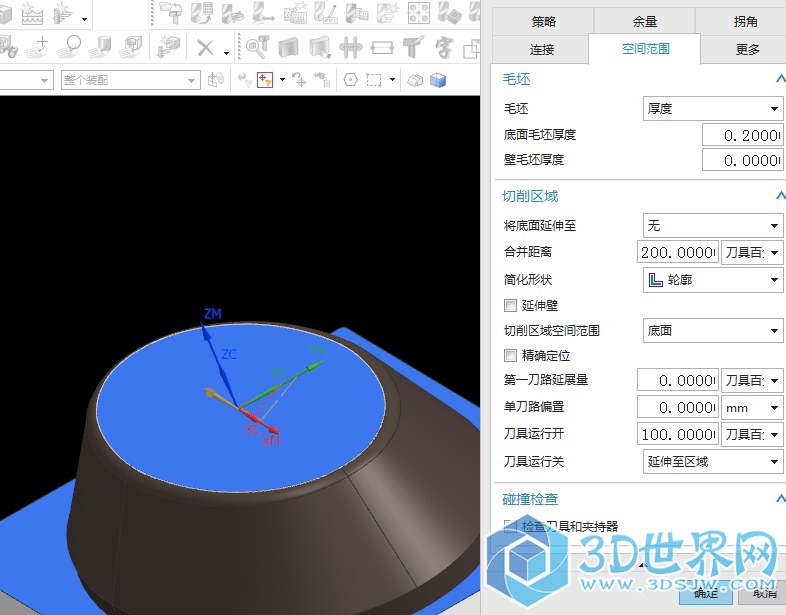This screenshot has width=786, height=615.
Task: Click the curved wall with cutter icon
Action: pos(319,48)
